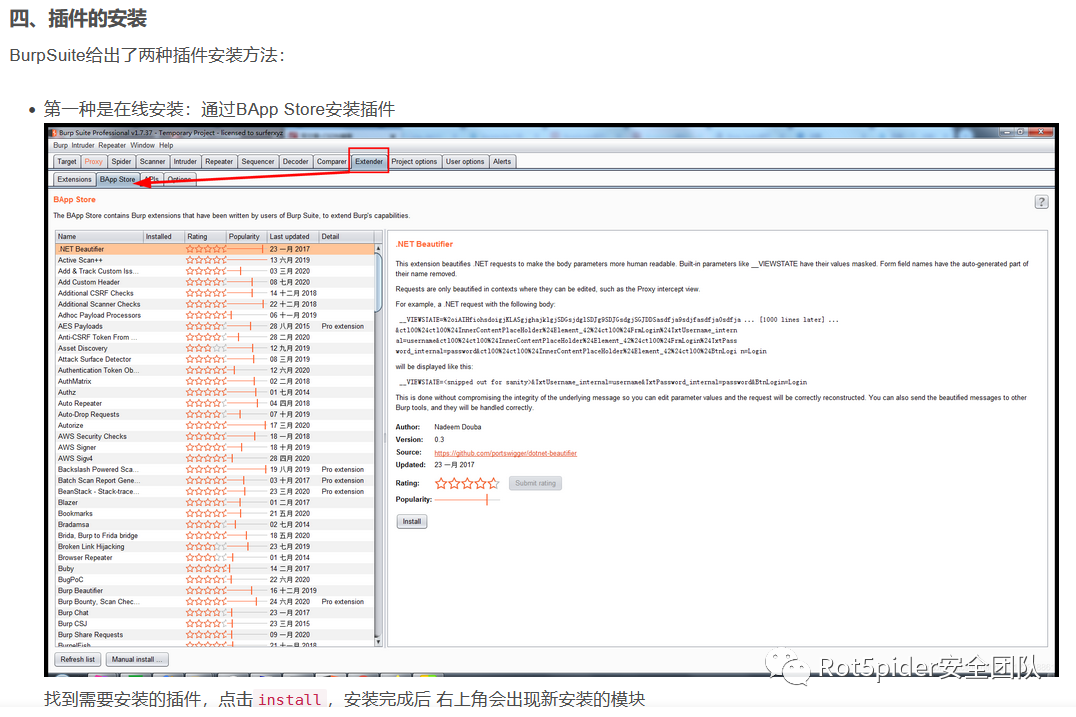The width and height of the screenshot is (1076, 717).
Task: Open the Alerts tab
Action: (502, 162)
